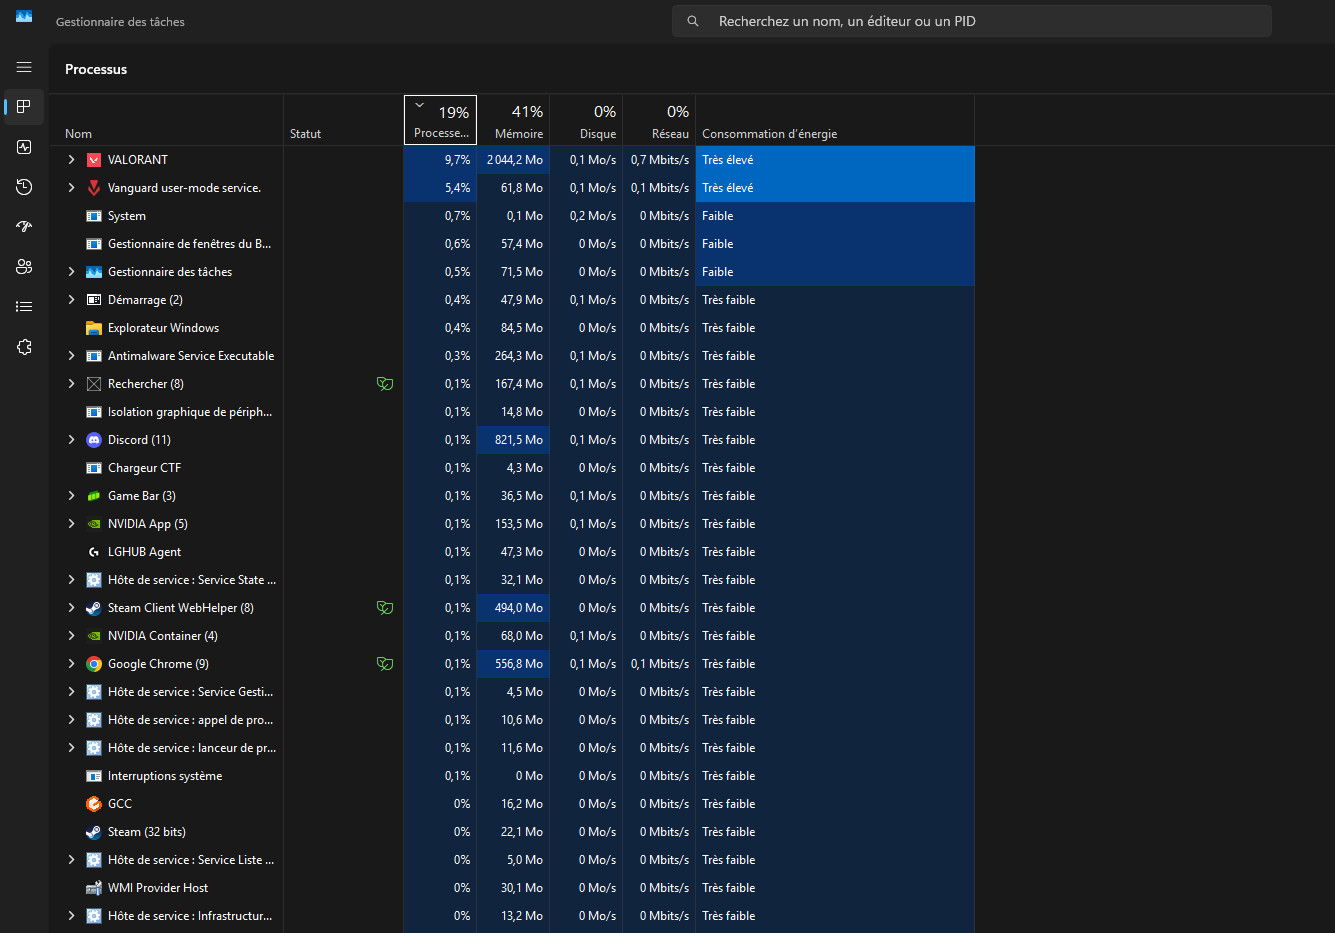Click the Processus page title
Image resolution: width=1335 pixels, height=933 pixels.
pos(96,69)
